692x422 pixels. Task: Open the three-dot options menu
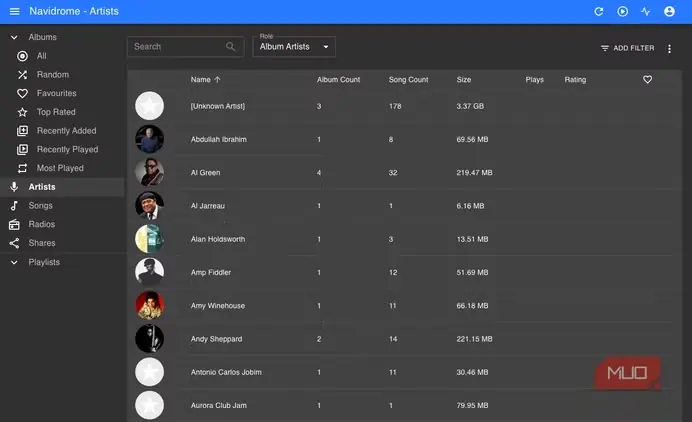coord(669,49)
